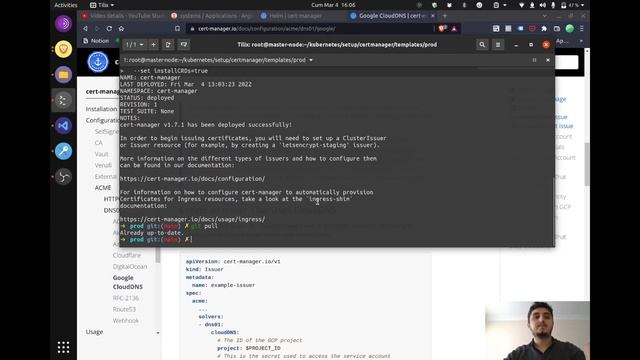This screenshot has width=640, height=360.
Task: Click cert-manager.io/docs/configuration URL in terminal
Action: [x=192, y=179]
